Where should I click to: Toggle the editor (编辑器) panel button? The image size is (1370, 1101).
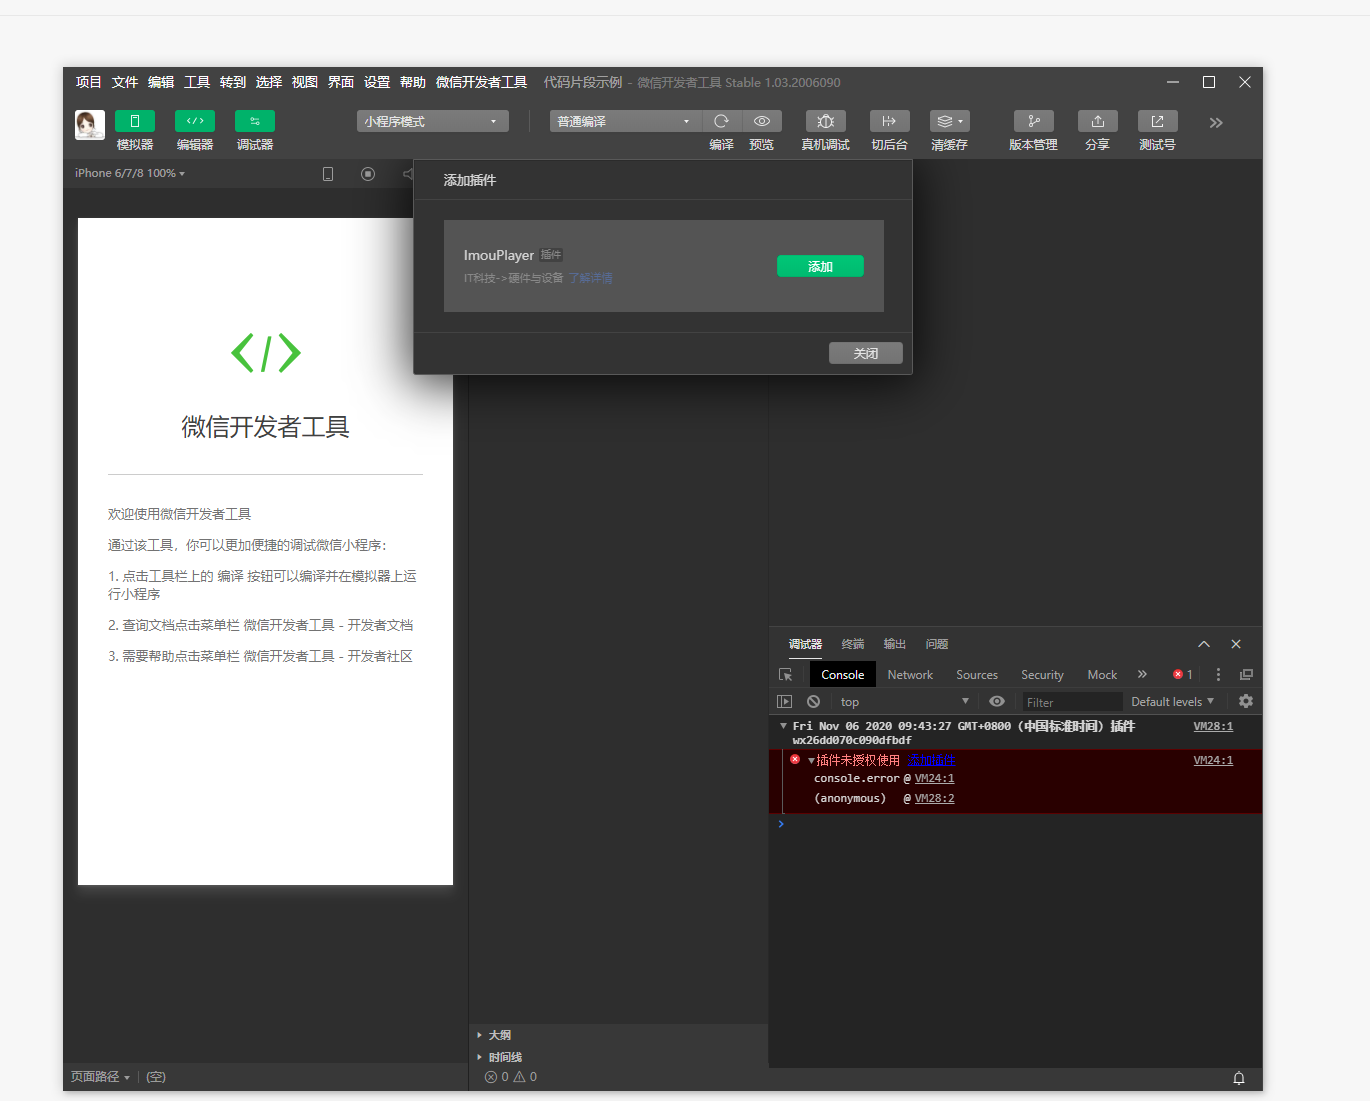(195, 121)
